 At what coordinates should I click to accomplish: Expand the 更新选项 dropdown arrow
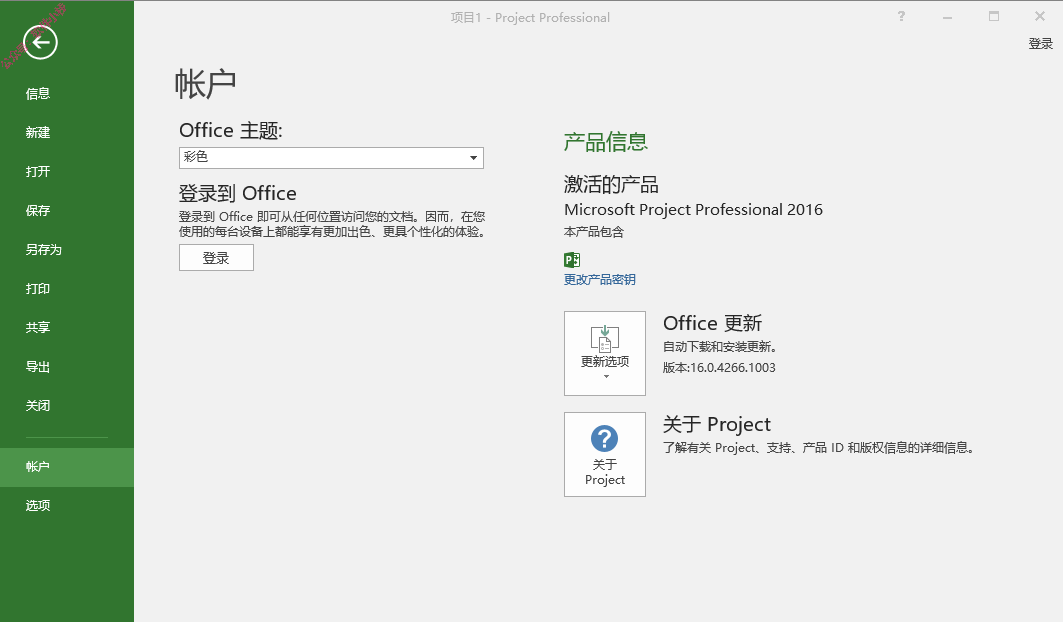[606, 376]
